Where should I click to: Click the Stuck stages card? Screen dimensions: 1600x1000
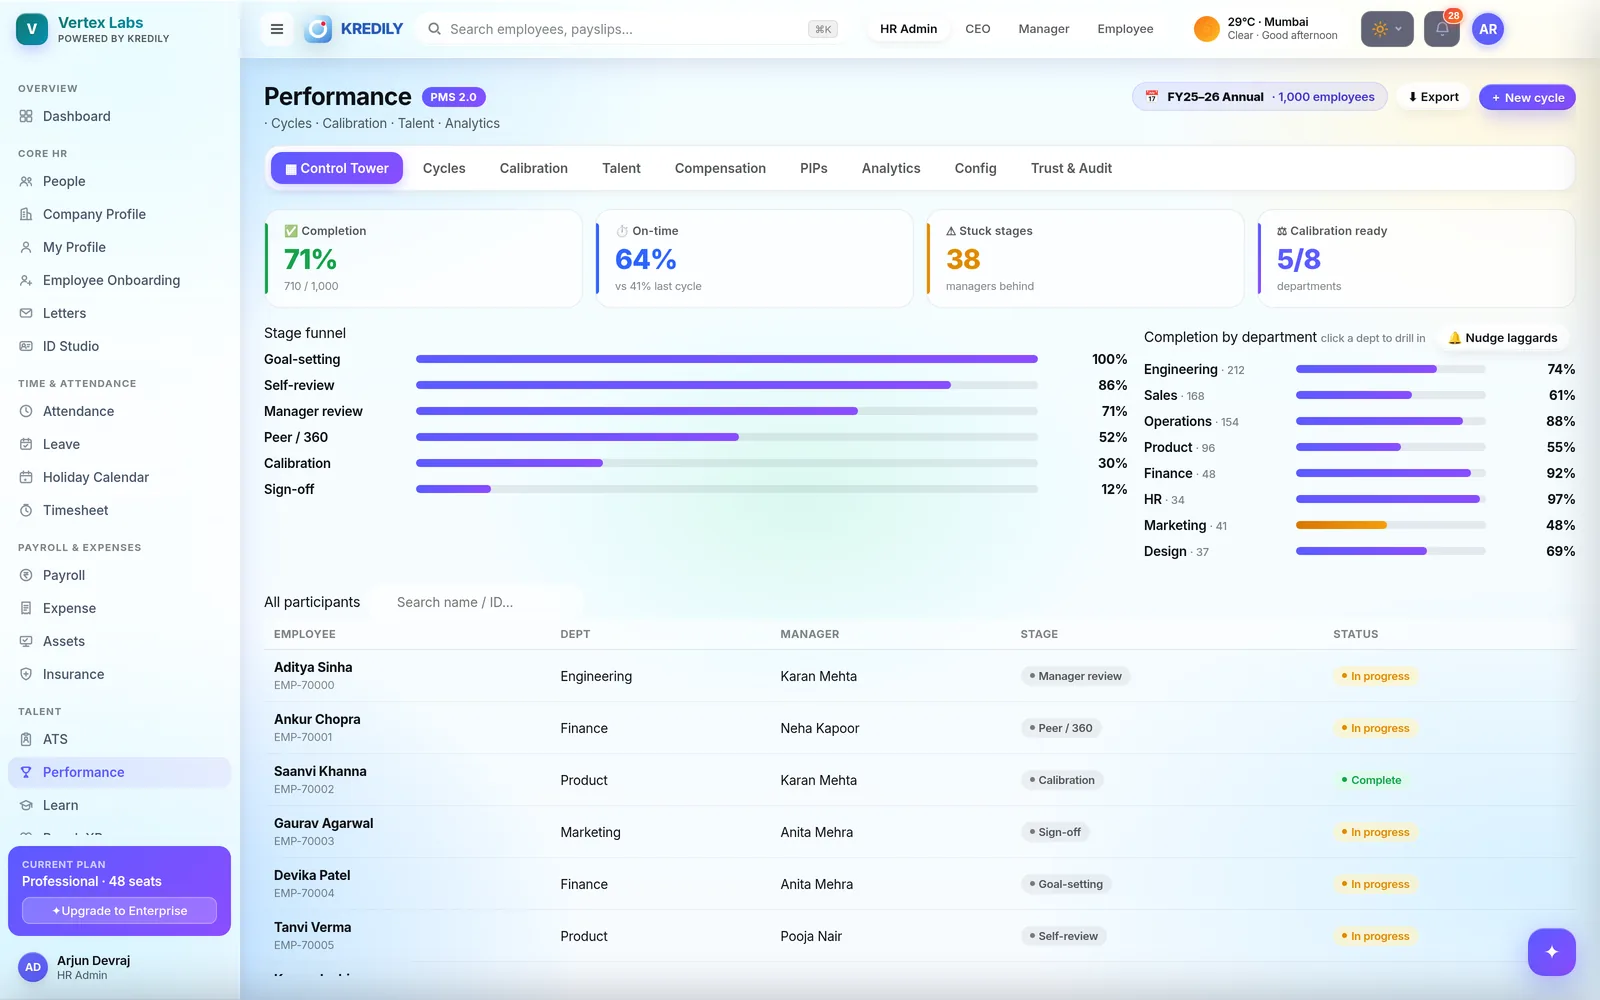pyautogui.click(x=1085, y=258)
